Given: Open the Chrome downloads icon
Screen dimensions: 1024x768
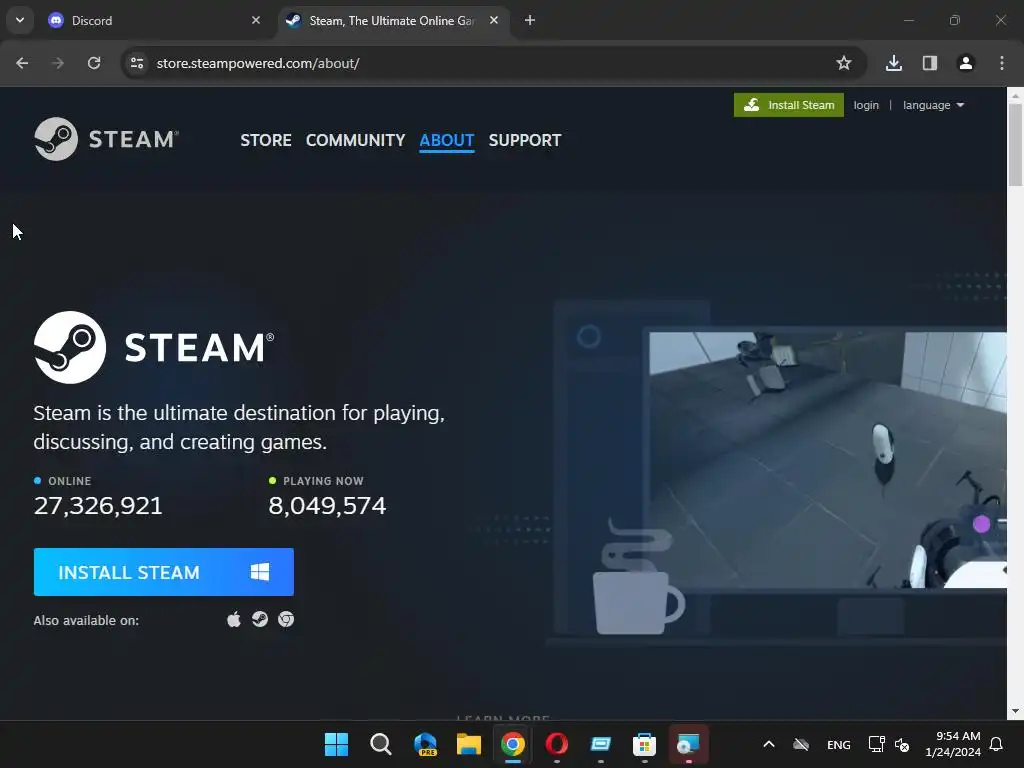Looking at the screenshot, I should 894,63.
